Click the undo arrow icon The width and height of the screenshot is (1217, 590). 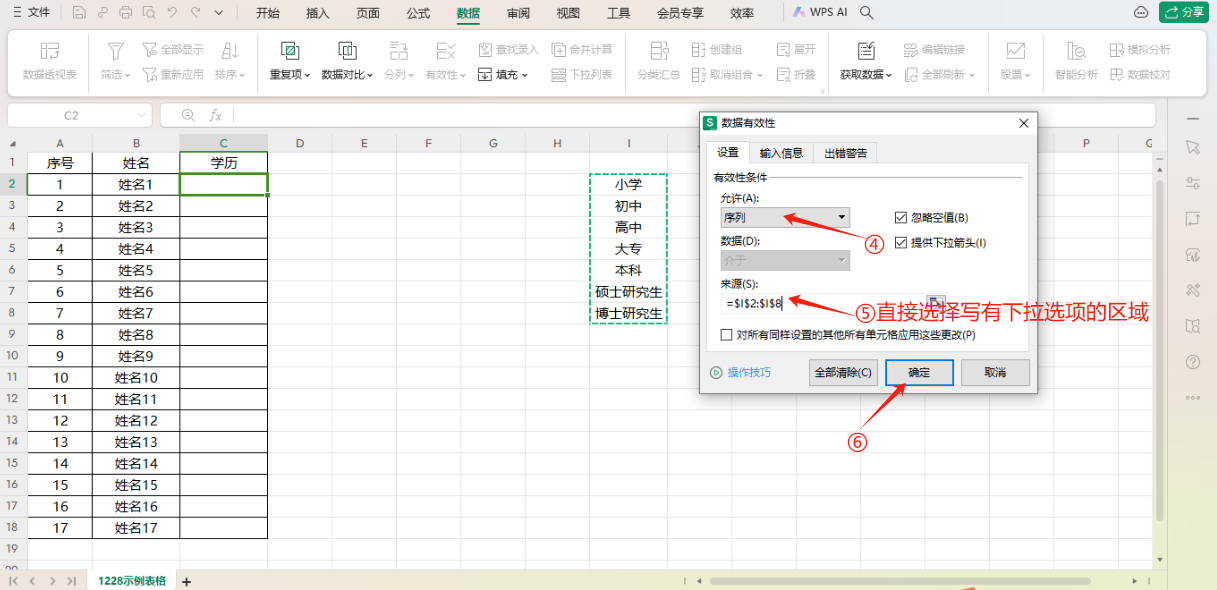pos(172,13)
